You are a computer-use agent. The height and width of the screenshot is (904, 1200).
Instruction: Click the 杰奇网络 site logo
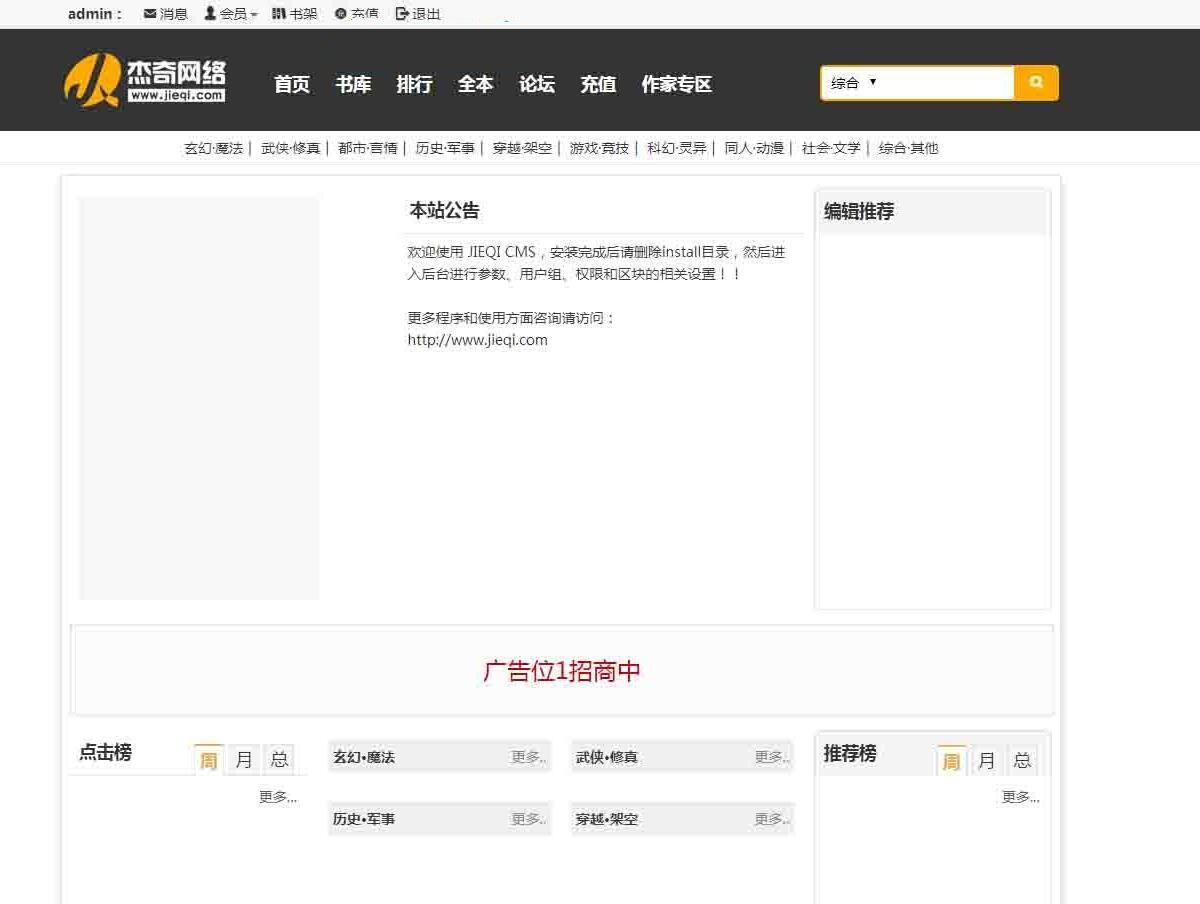coord(145,80)
